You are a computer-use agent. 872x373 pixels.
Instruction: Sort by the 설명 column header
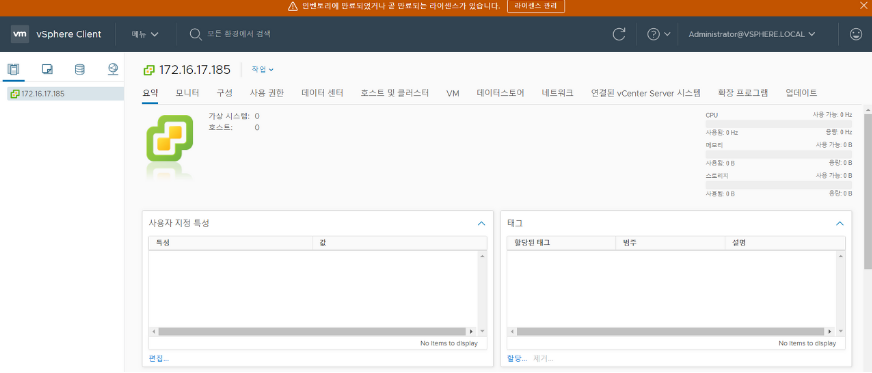pyautogui.click(x=785, y=243)
